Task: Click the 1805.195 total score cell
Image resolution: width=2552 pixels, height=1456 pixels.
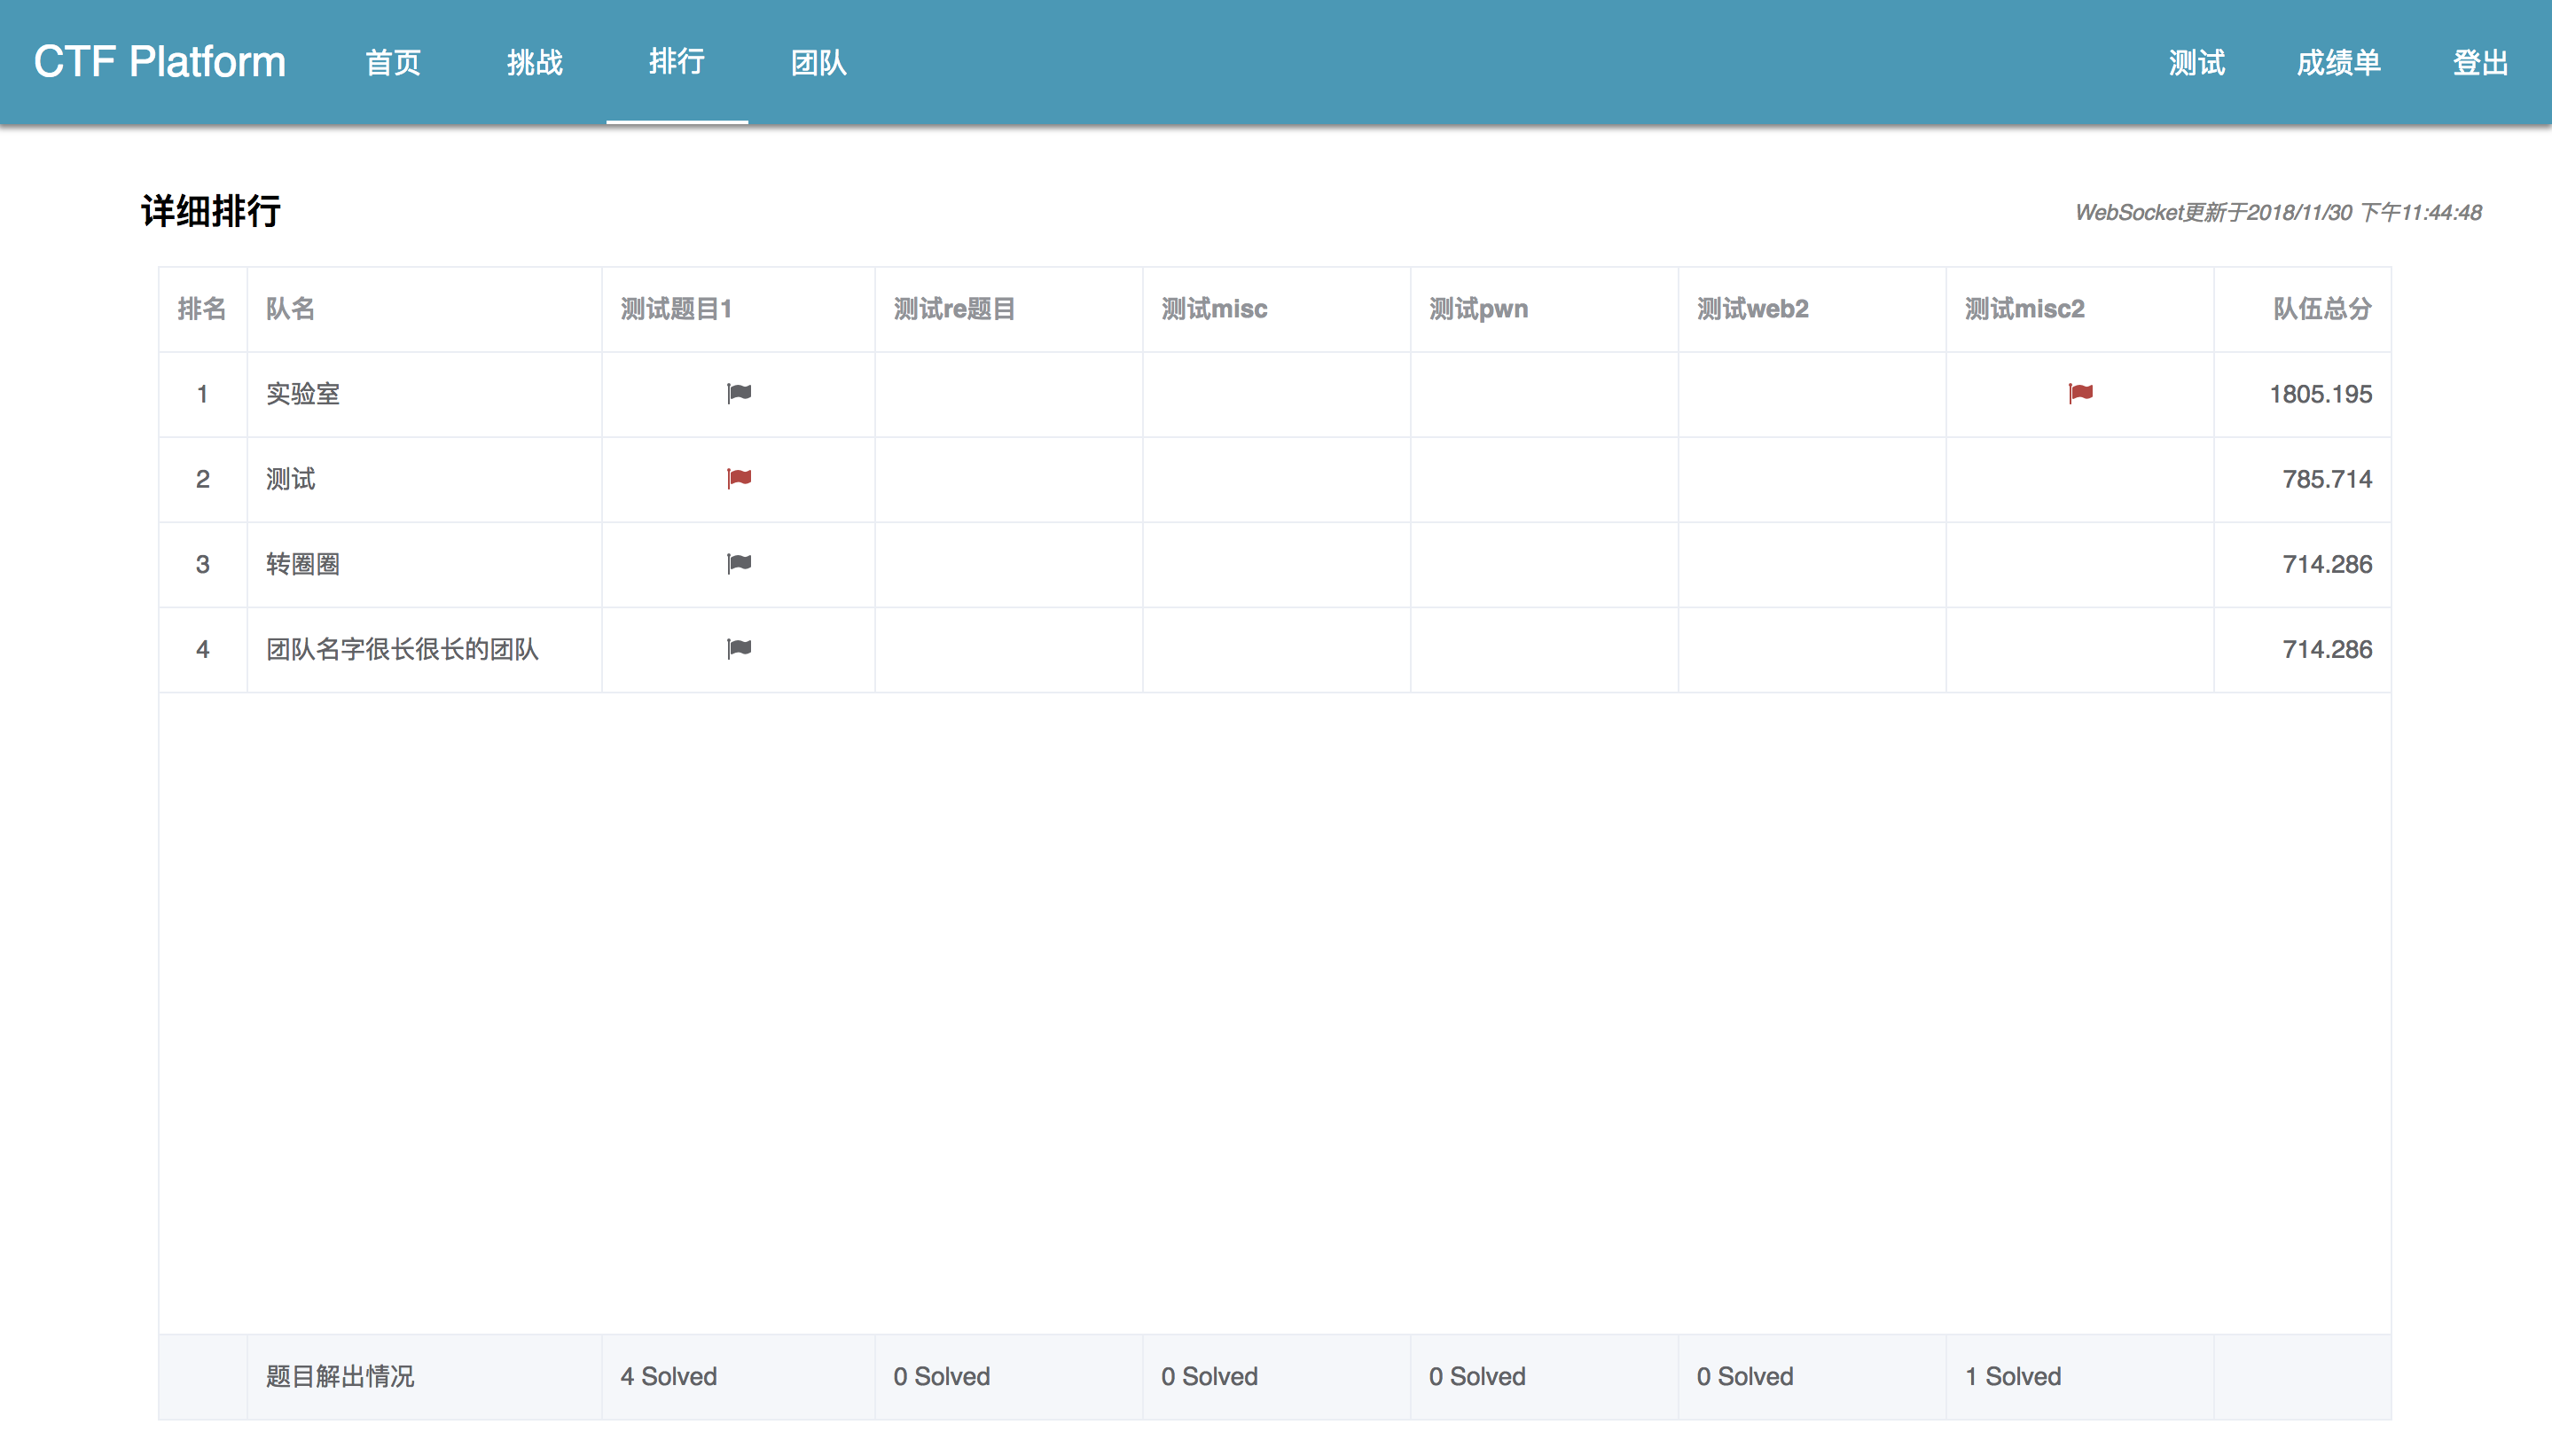Action: [2320, 394]
